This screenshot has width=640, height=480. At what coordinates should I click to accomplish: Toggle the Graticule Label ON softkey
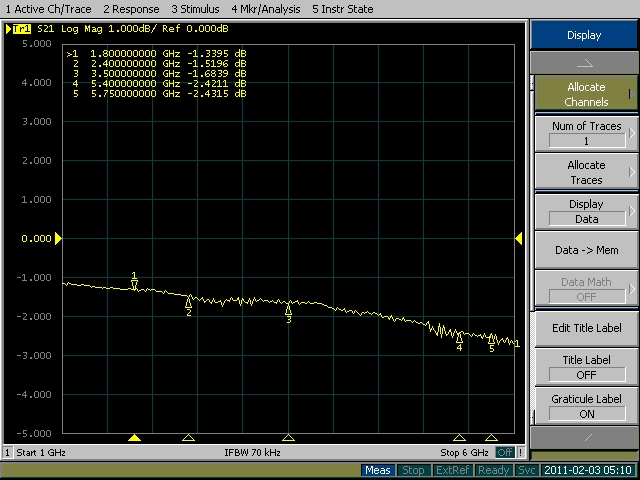click(586, 406)
